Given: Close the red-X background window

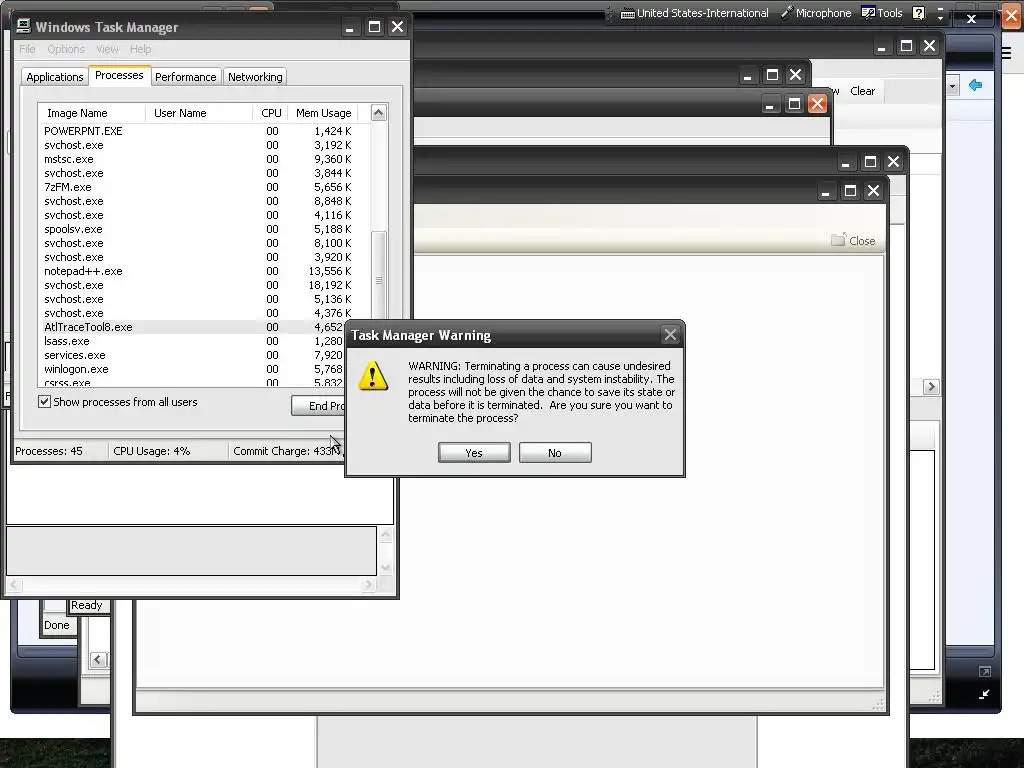Looking at the screenshot, I should (x=817, y=104).
